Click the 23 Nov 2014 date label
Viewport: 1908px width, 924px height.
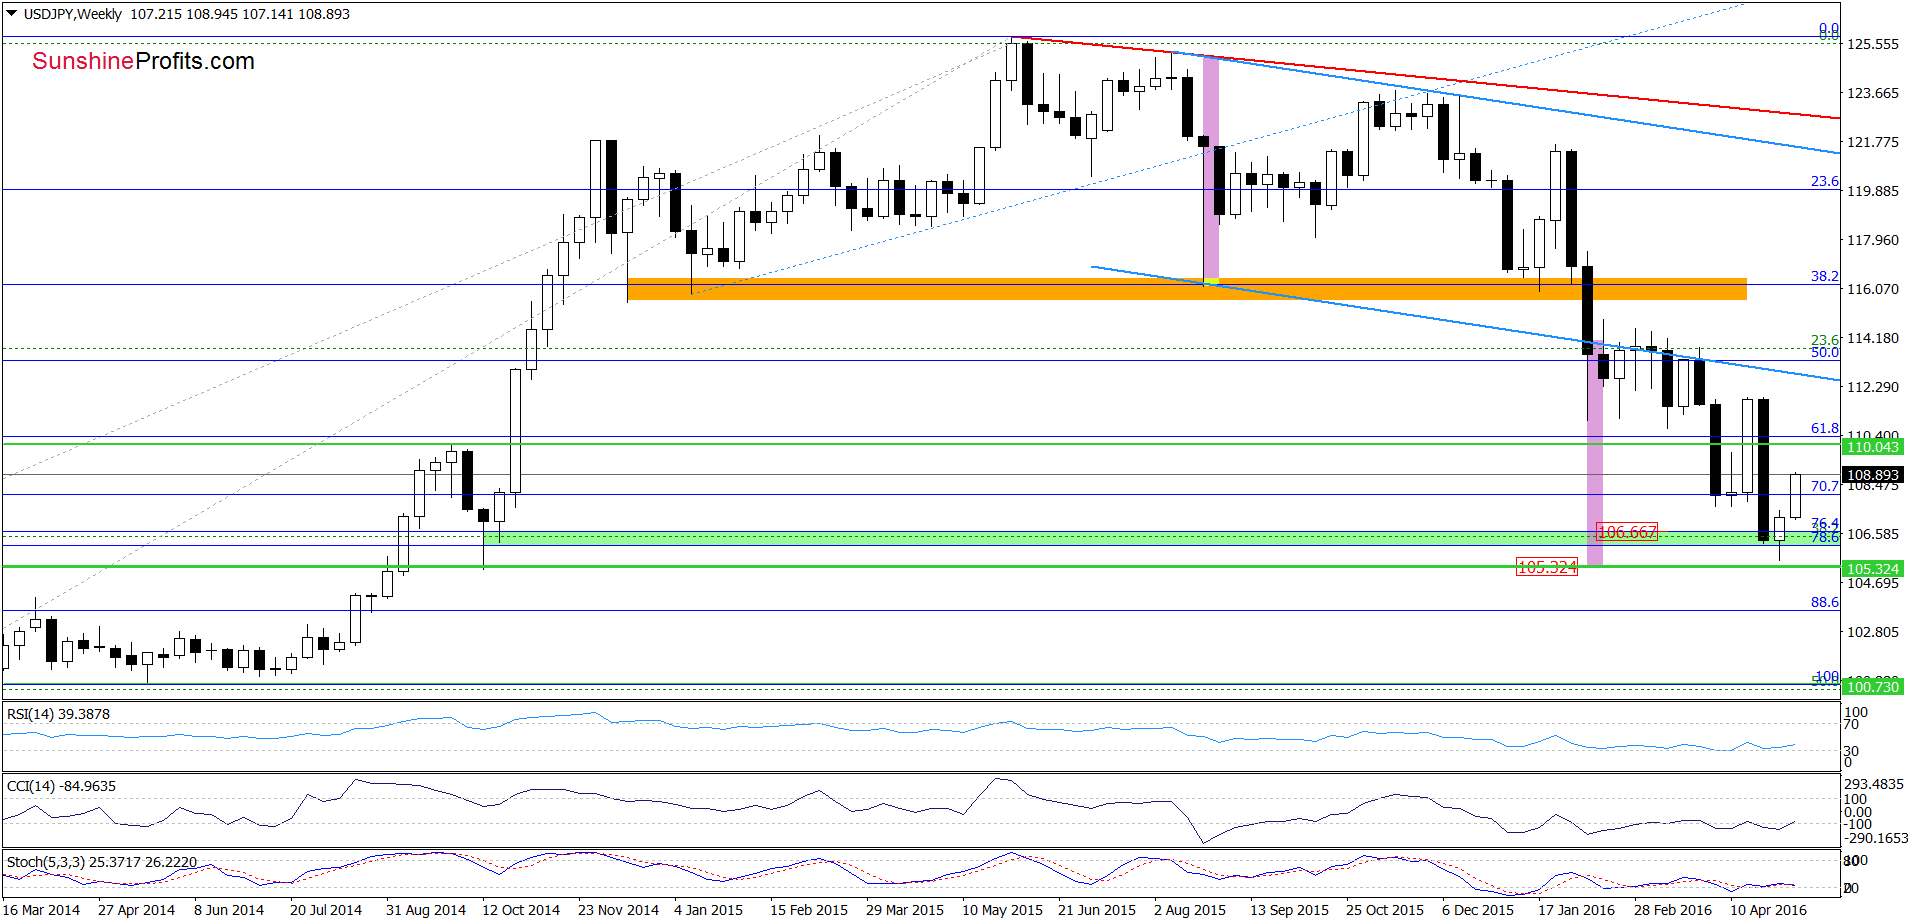(618, 910)
